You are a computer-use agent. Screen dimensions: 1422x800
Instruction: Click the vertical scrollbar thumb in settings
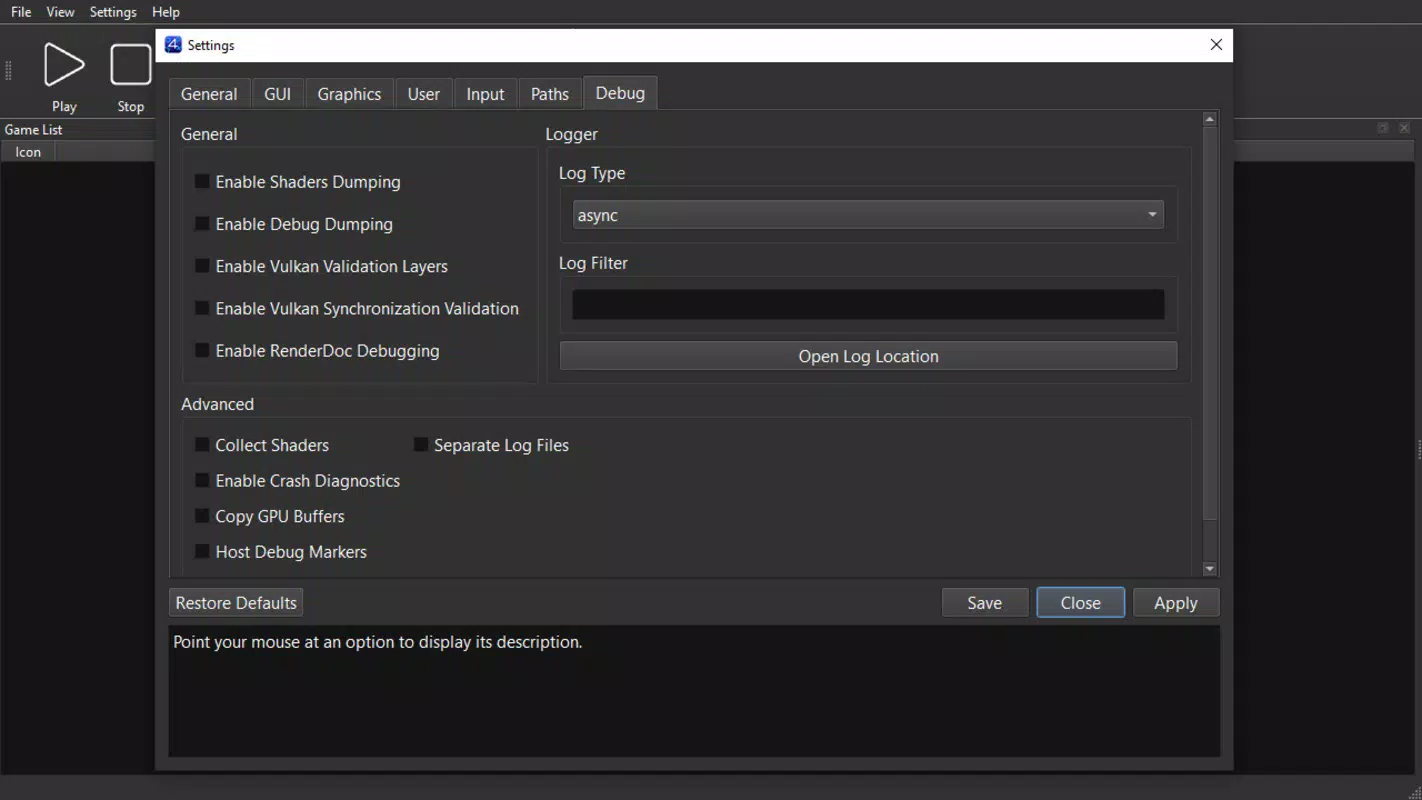[x=1210, y=323]
